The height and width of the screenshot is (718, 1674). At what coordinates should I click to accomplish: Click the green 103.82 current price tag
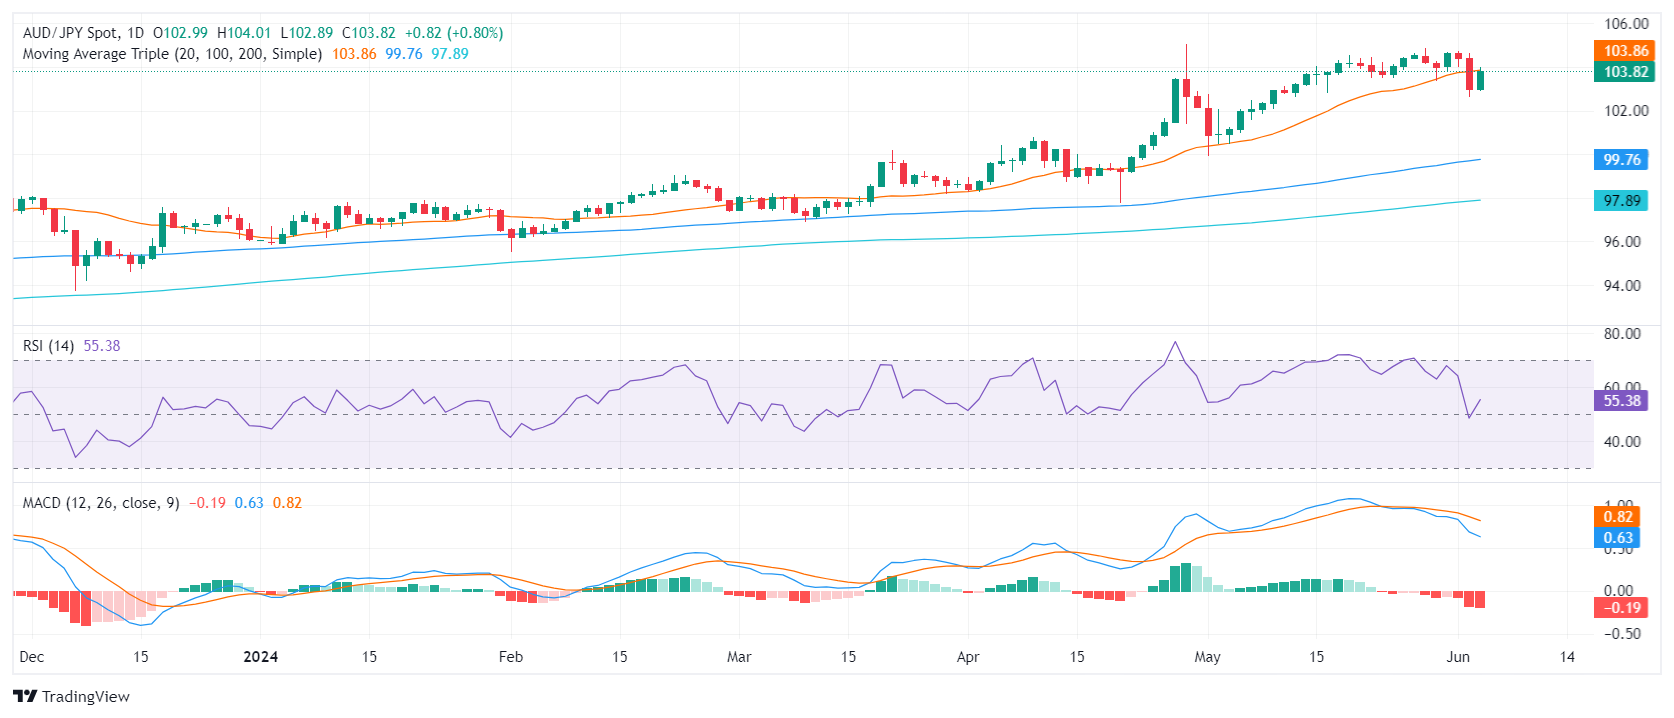point(1625,72)
